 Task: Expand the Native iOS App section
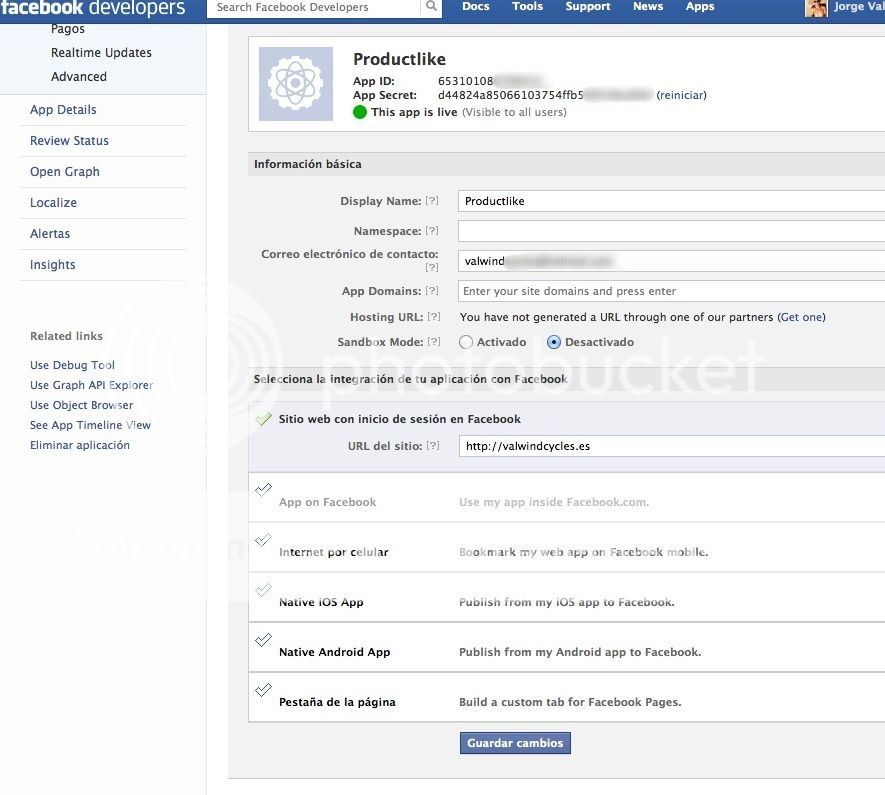321,602
